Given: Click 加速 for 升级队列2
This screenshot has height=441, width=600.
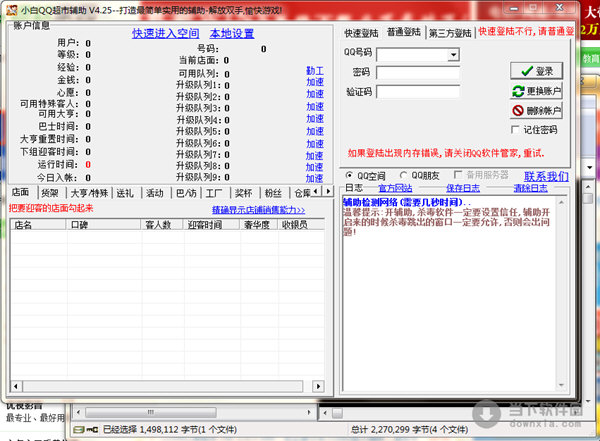Looking at the screenshot, I should [x=315, y=94].
